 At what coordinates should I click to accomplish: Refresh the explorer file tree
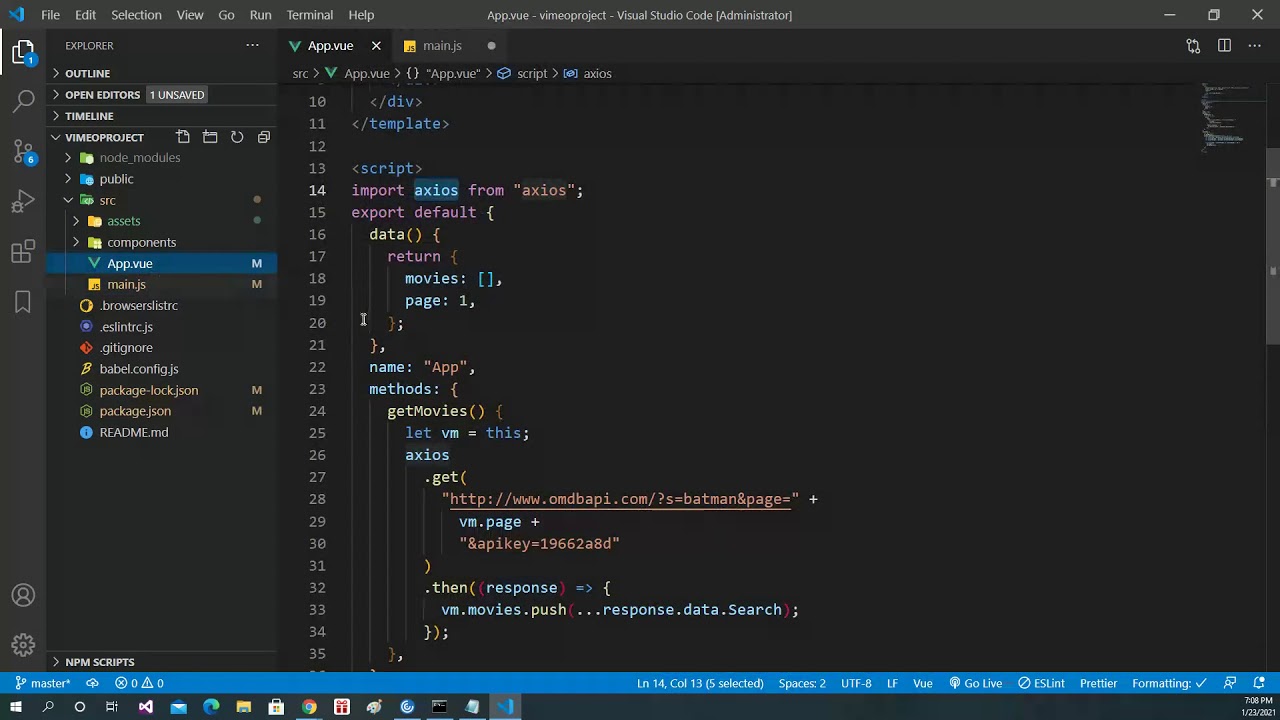pos(237,137)
